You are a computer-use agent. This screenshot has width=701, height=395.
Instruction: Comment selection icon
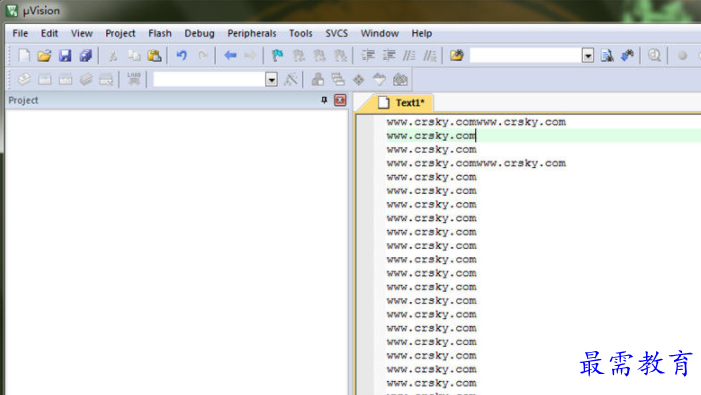click(x=409, y=55)
